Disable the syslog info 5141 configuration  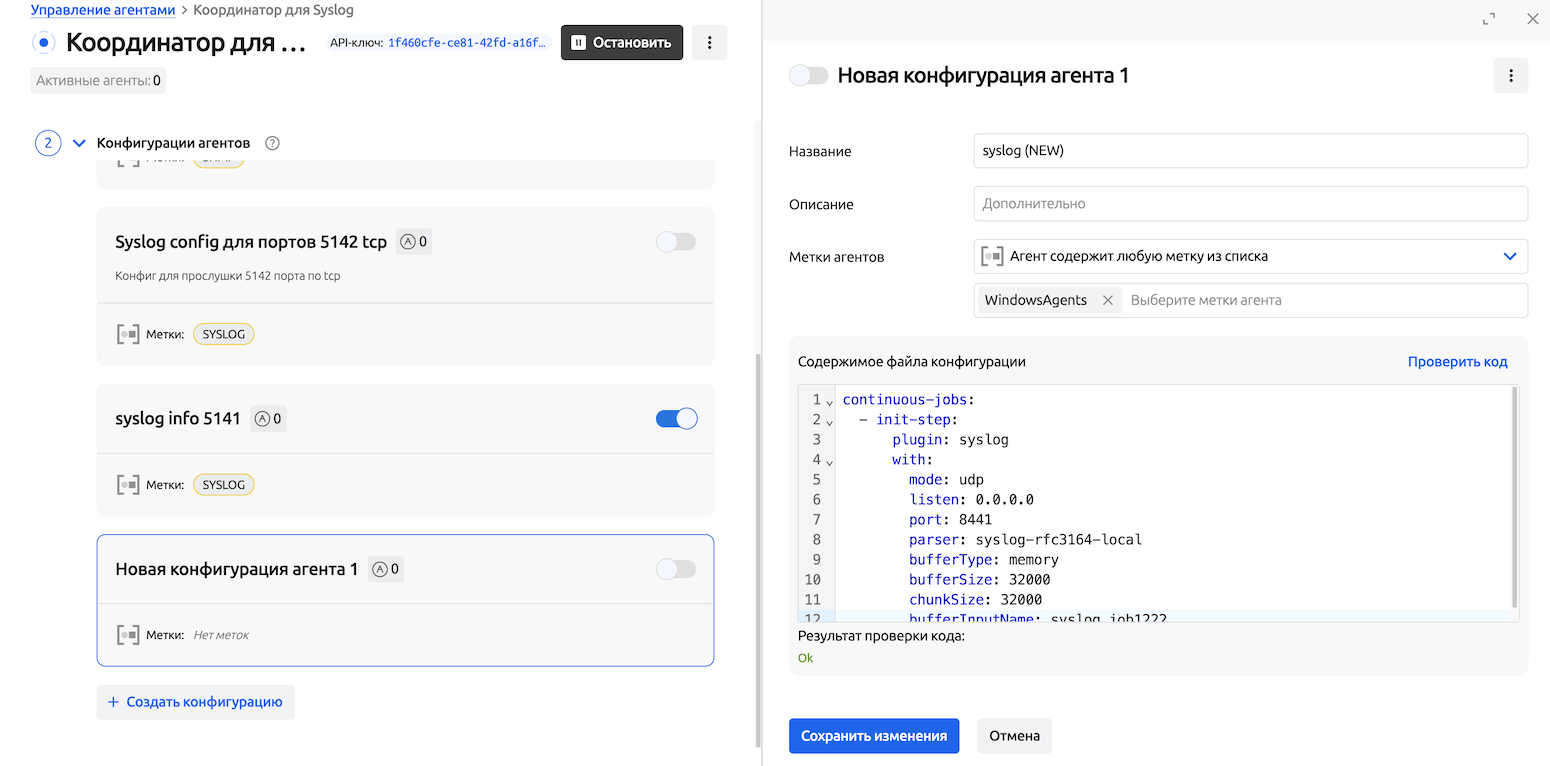pos(676,419)
